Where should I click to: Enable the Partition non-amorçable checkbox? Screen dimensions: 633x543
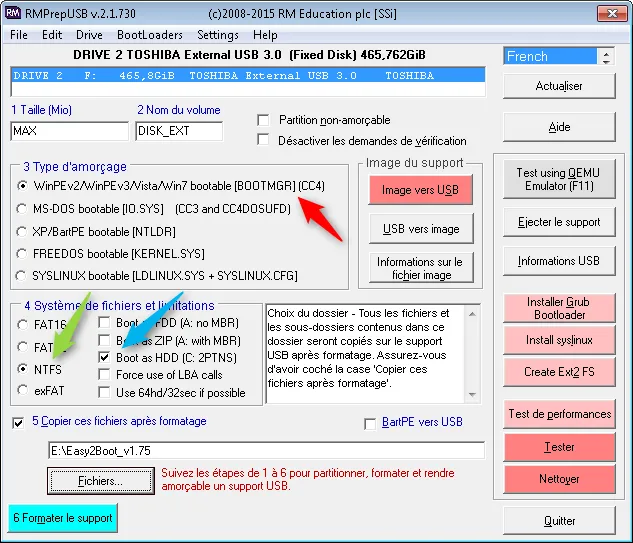pos(263,120)
